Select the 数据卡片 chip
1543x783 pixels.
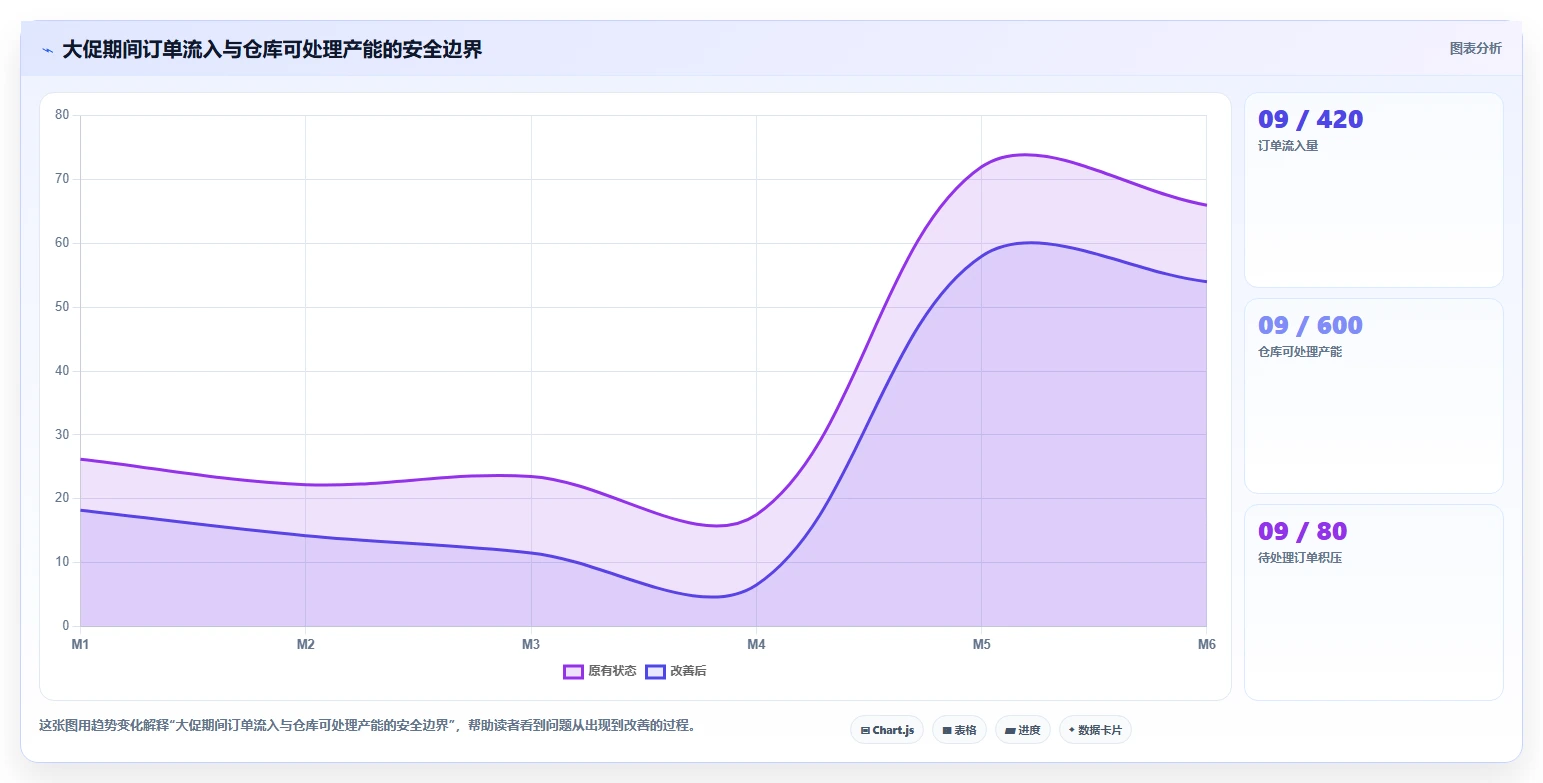pos(1095,730)
